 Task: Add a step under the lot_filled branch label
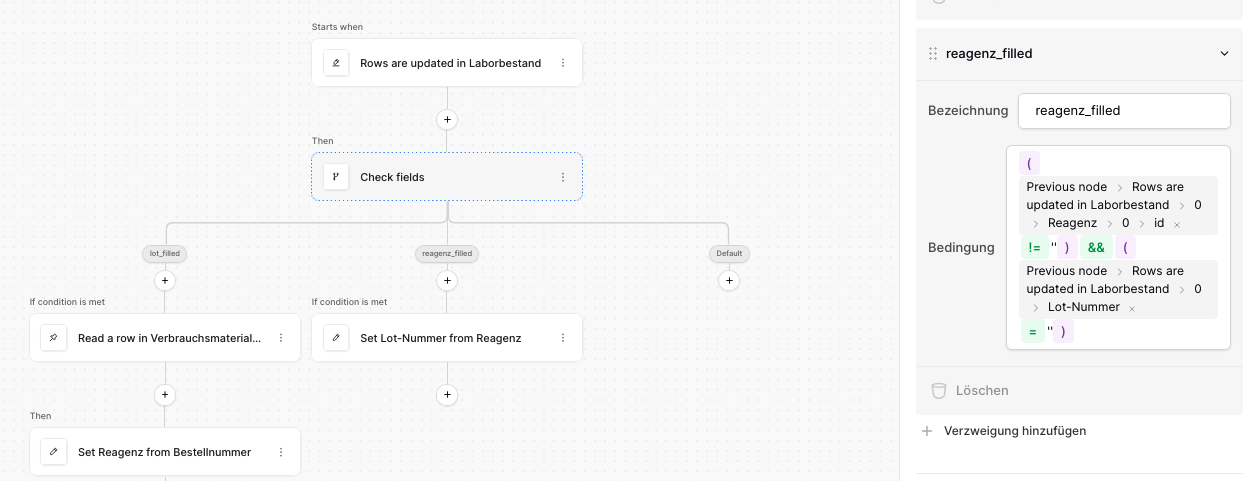click(x=165, y=281)
